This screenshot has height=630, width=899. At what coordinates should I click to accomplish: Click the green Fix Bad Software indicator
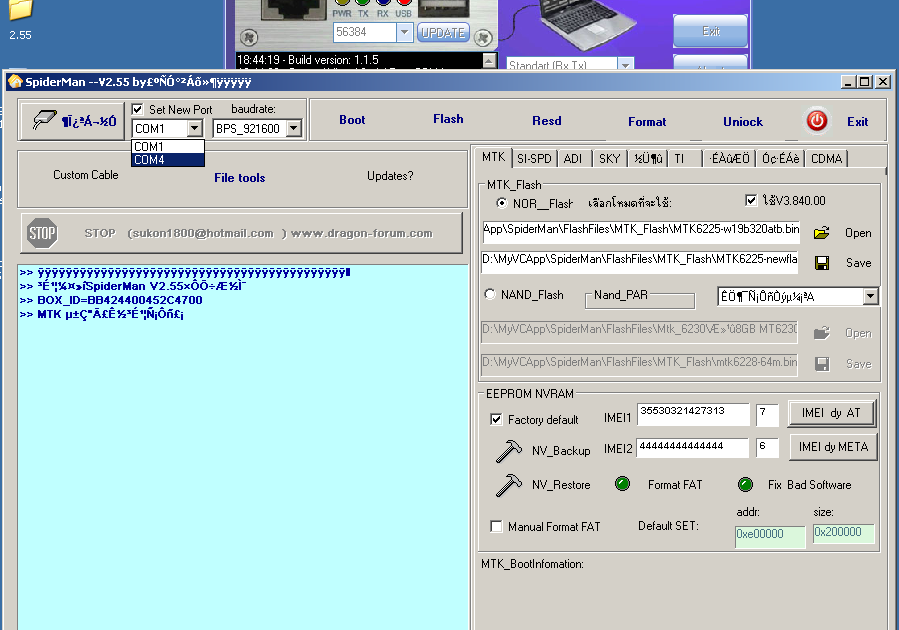click(x=745, y=484)
